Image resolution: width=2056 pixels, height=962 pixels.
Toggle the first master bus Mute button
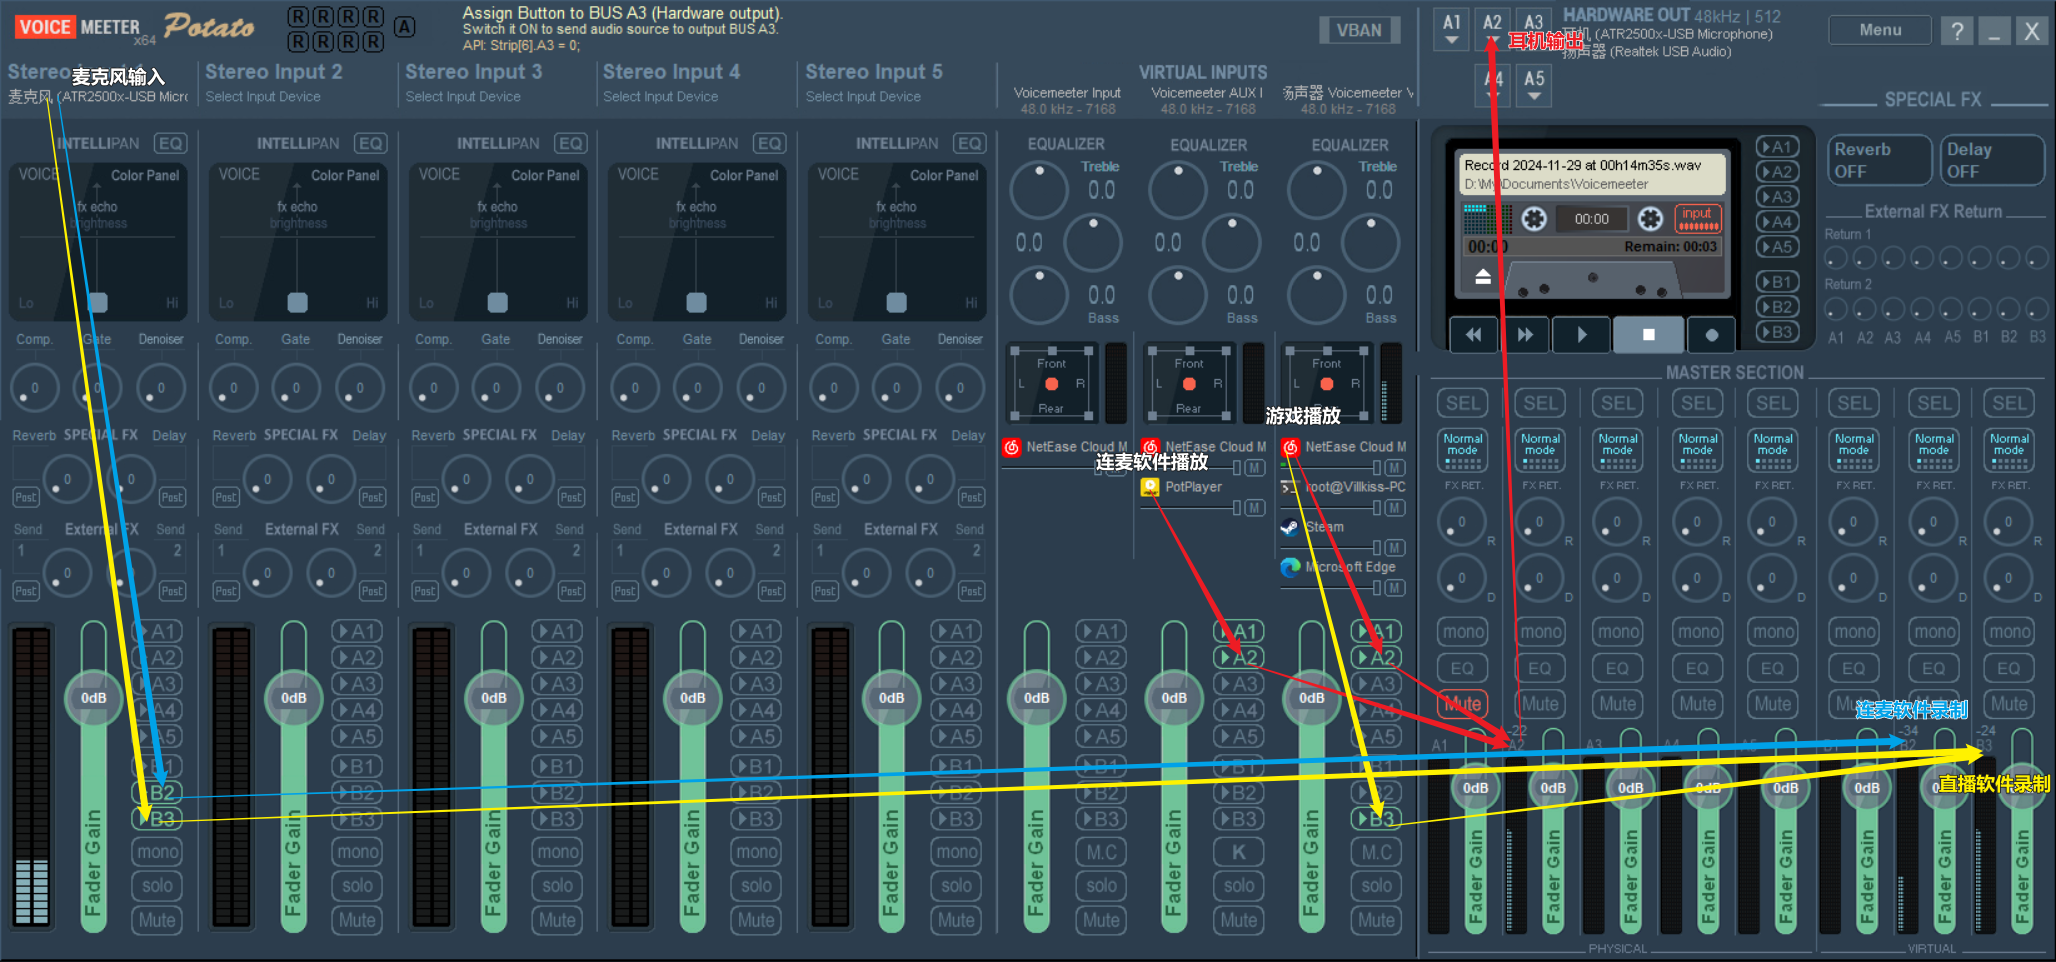point(1462,704)
